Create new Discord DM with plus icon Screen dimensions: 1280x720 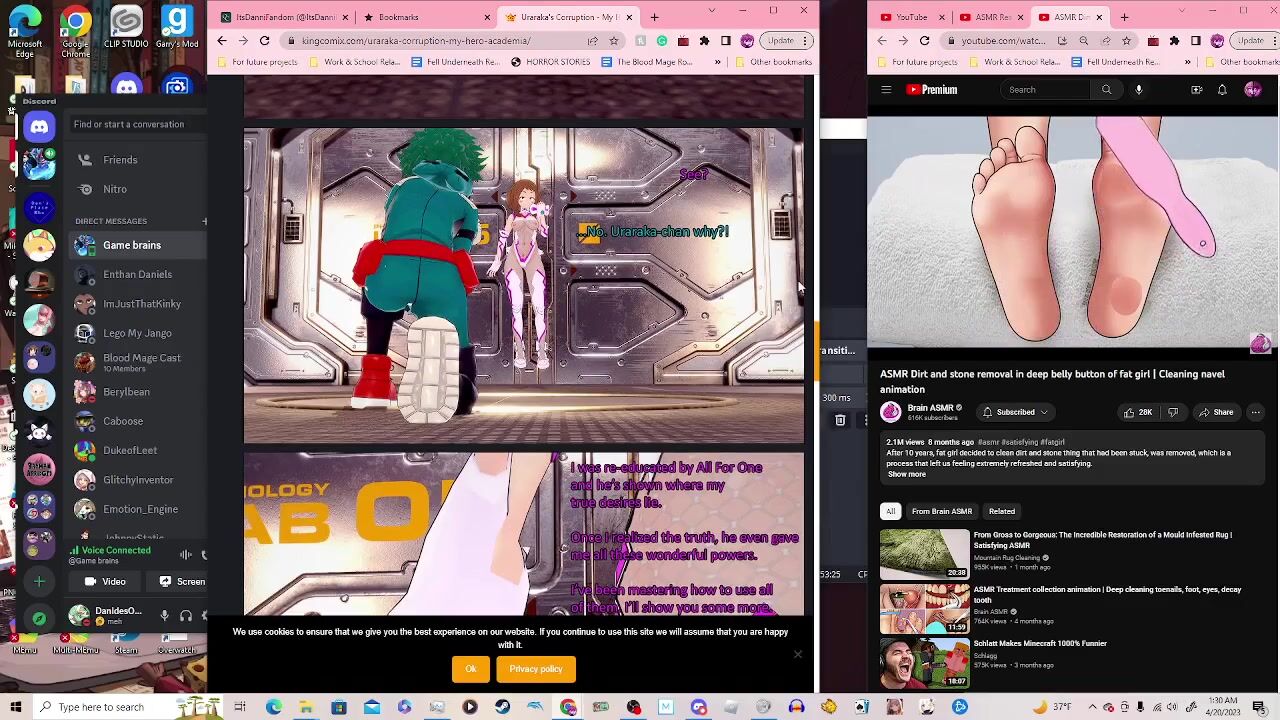(x=204, y=221)
